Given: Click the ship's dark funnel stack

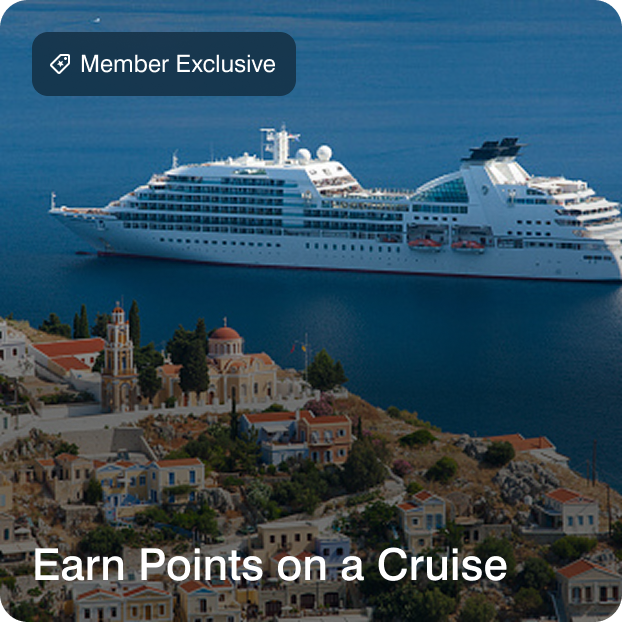Looking at the screenshot, I should (x=494, y=149).
